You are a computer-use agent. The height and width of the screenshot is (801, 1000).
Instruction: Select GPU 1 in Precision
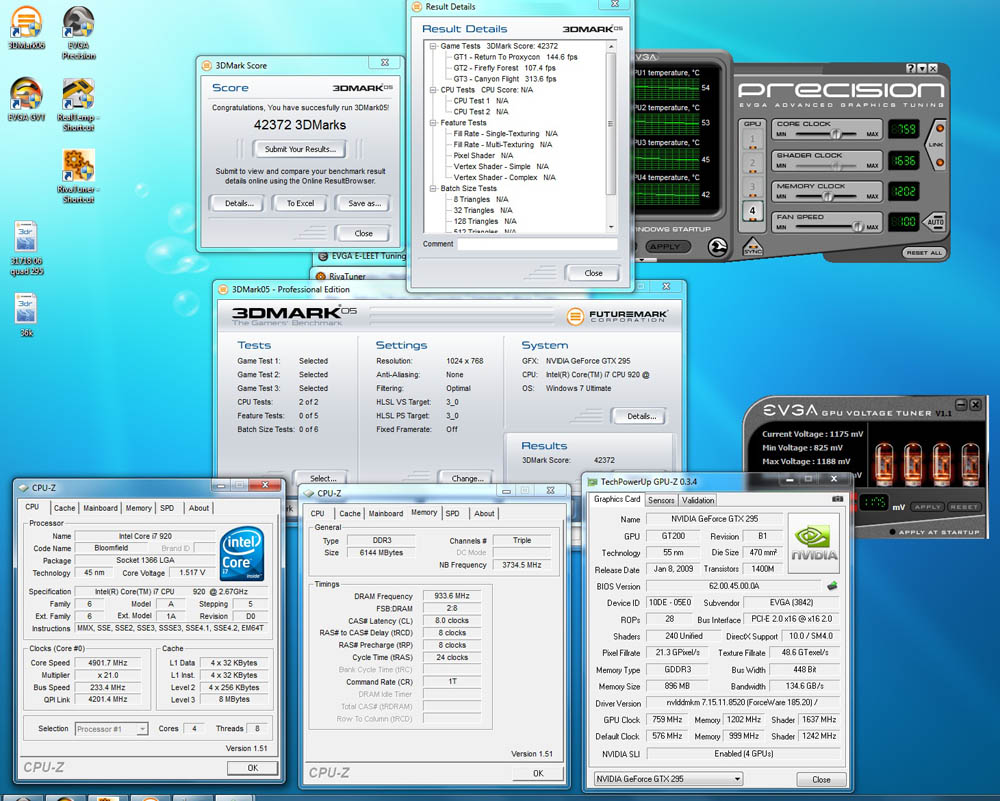pyautogui.click(x=753, y=140)
